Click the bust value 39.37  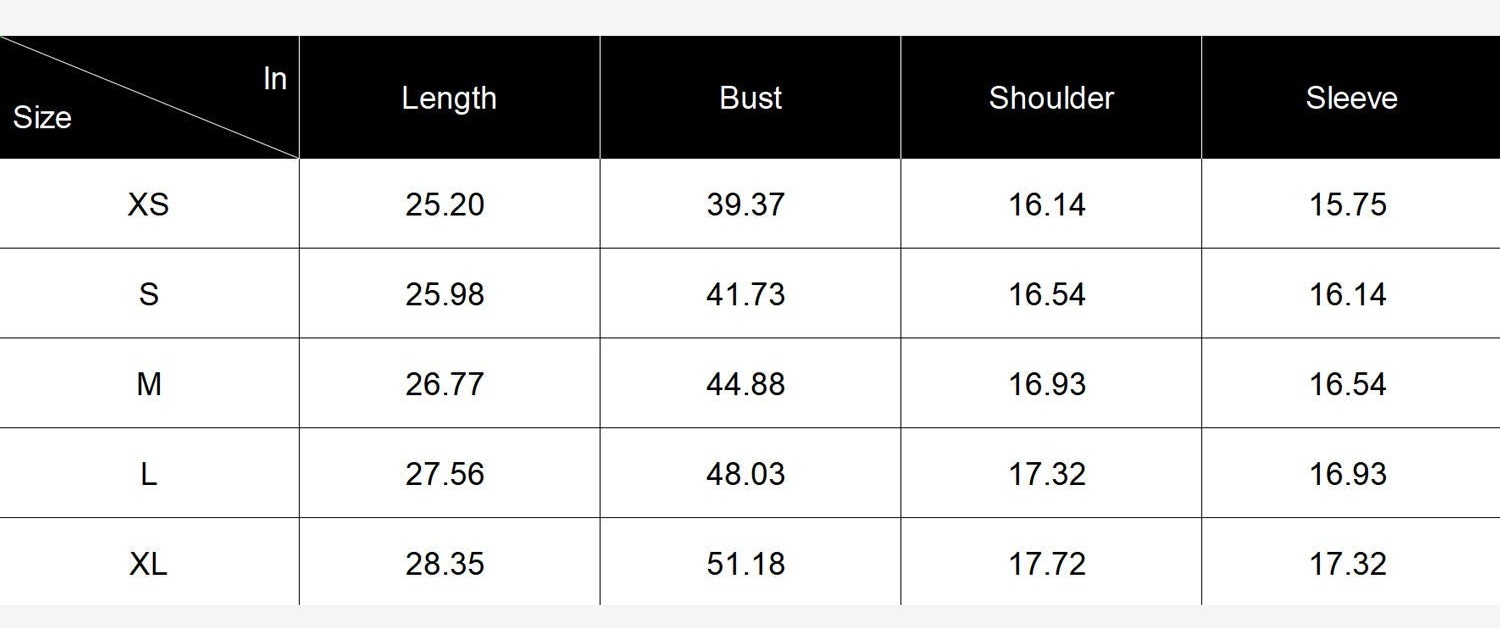click(746, 204)
